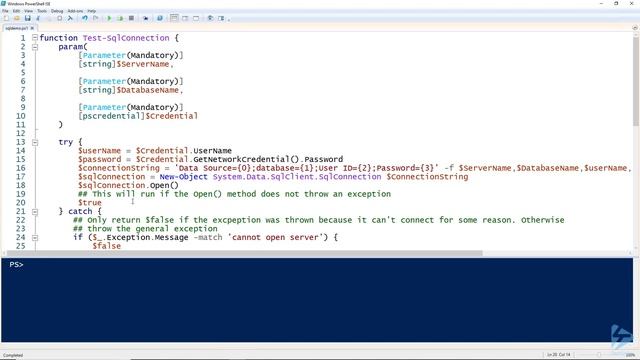The height and width of the screenshot is (360, 640).
Task: Open the Debug menu
Action: [x=57, y=11]
